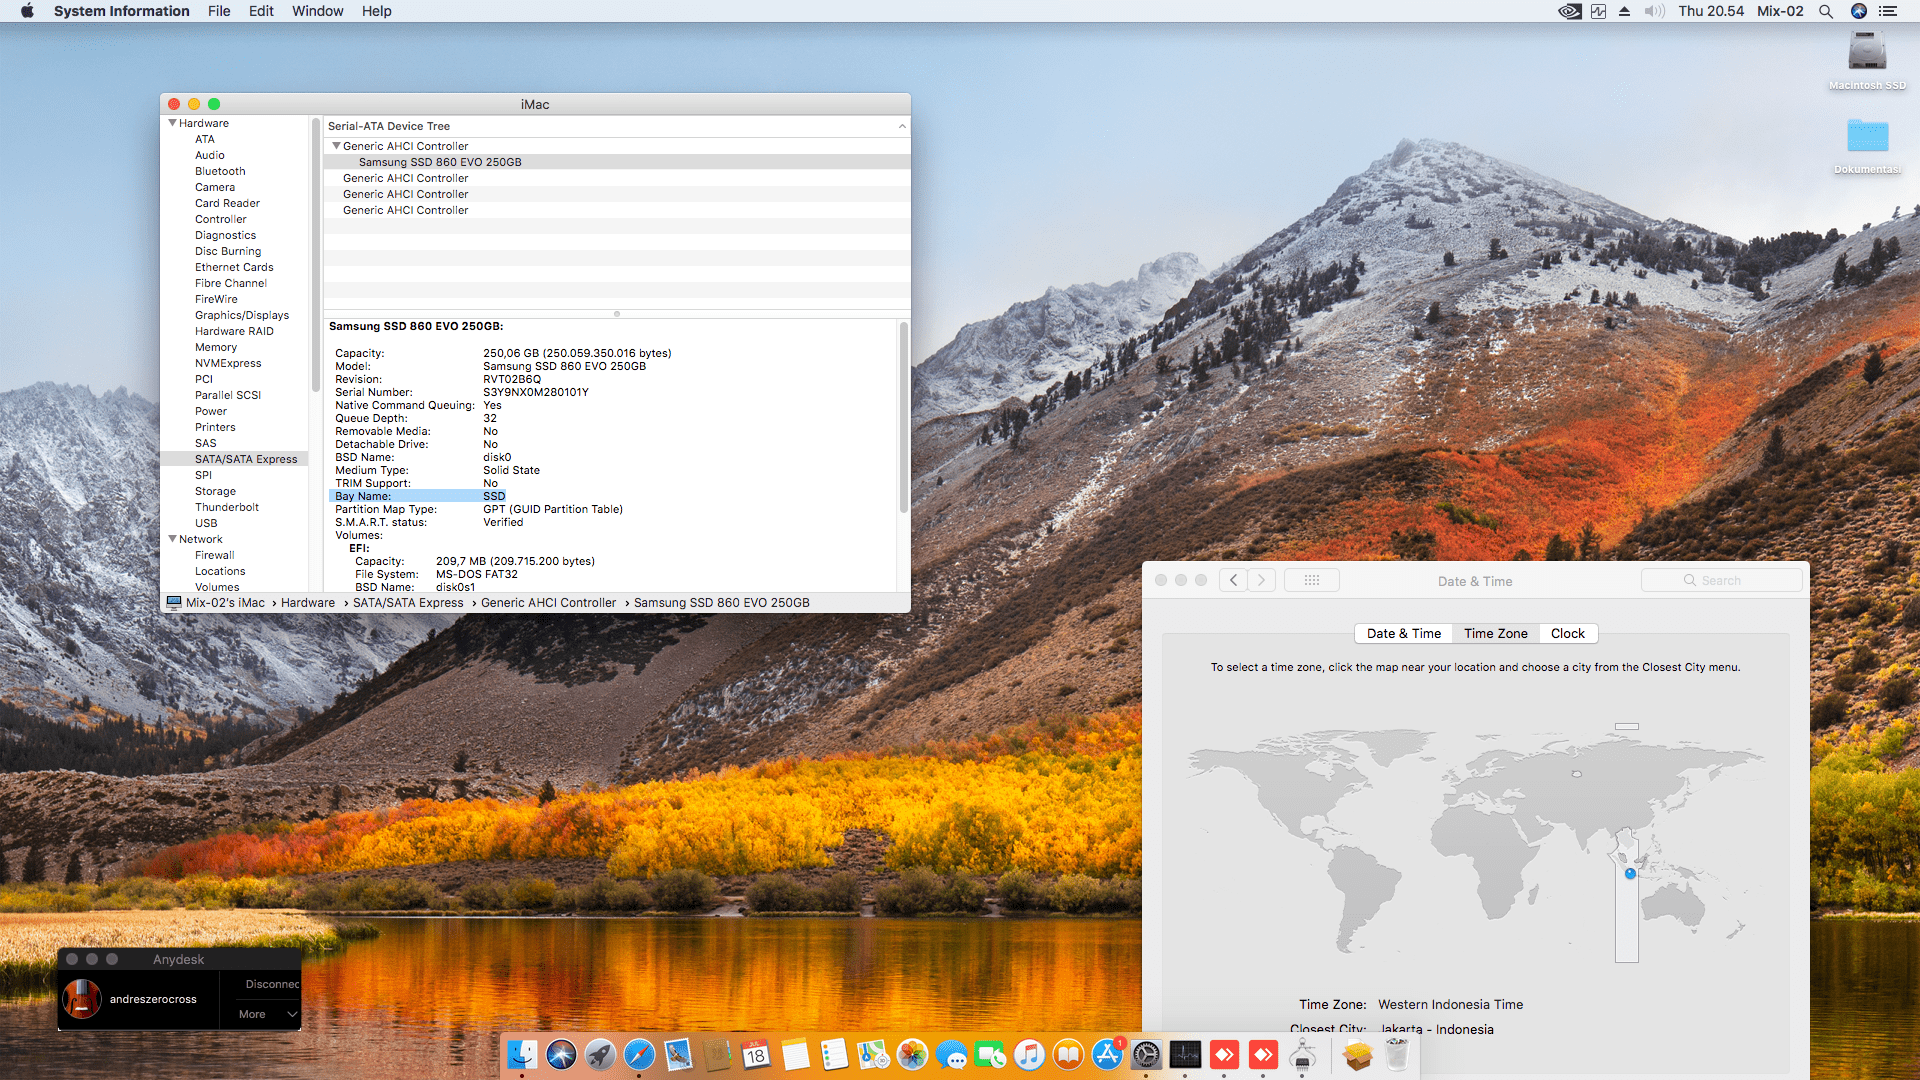Open AnyDesk More dropdown

click(265, 1014)
